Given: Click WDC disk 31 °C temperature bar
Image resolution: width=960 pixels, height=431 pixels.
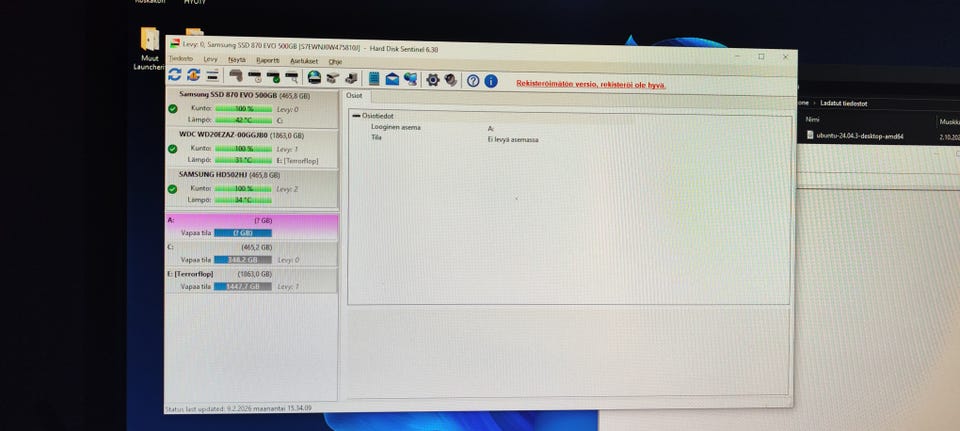Looking at the screenshot, I should pos(243,160).
